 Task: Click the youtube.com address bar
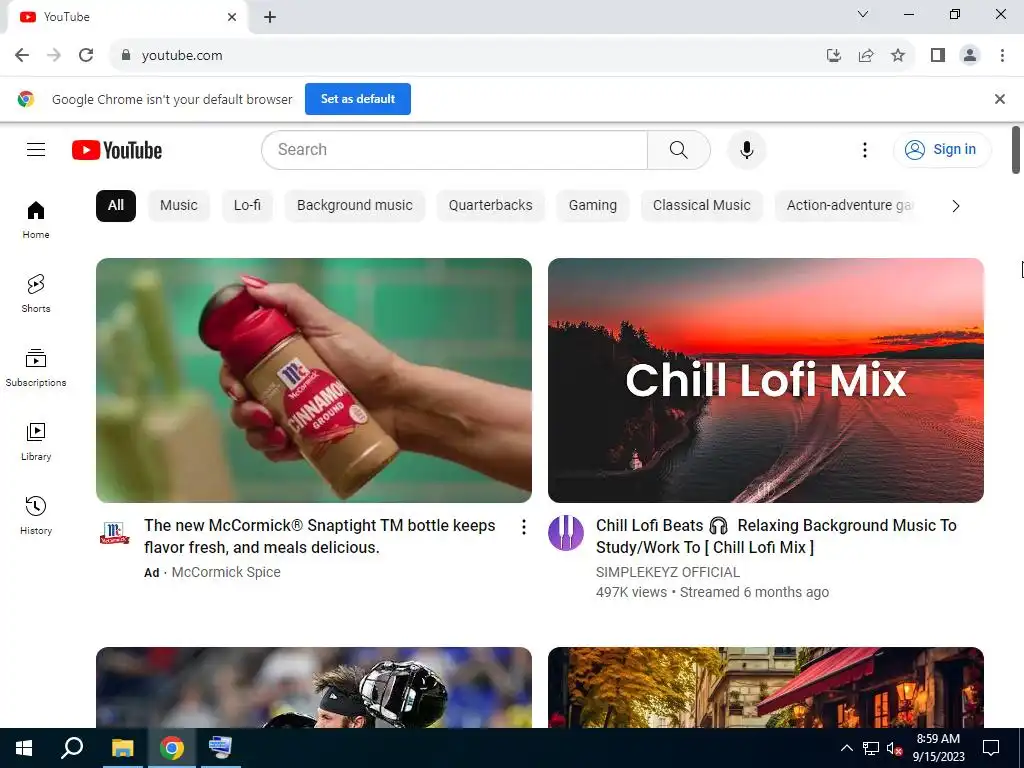(465, 56)
